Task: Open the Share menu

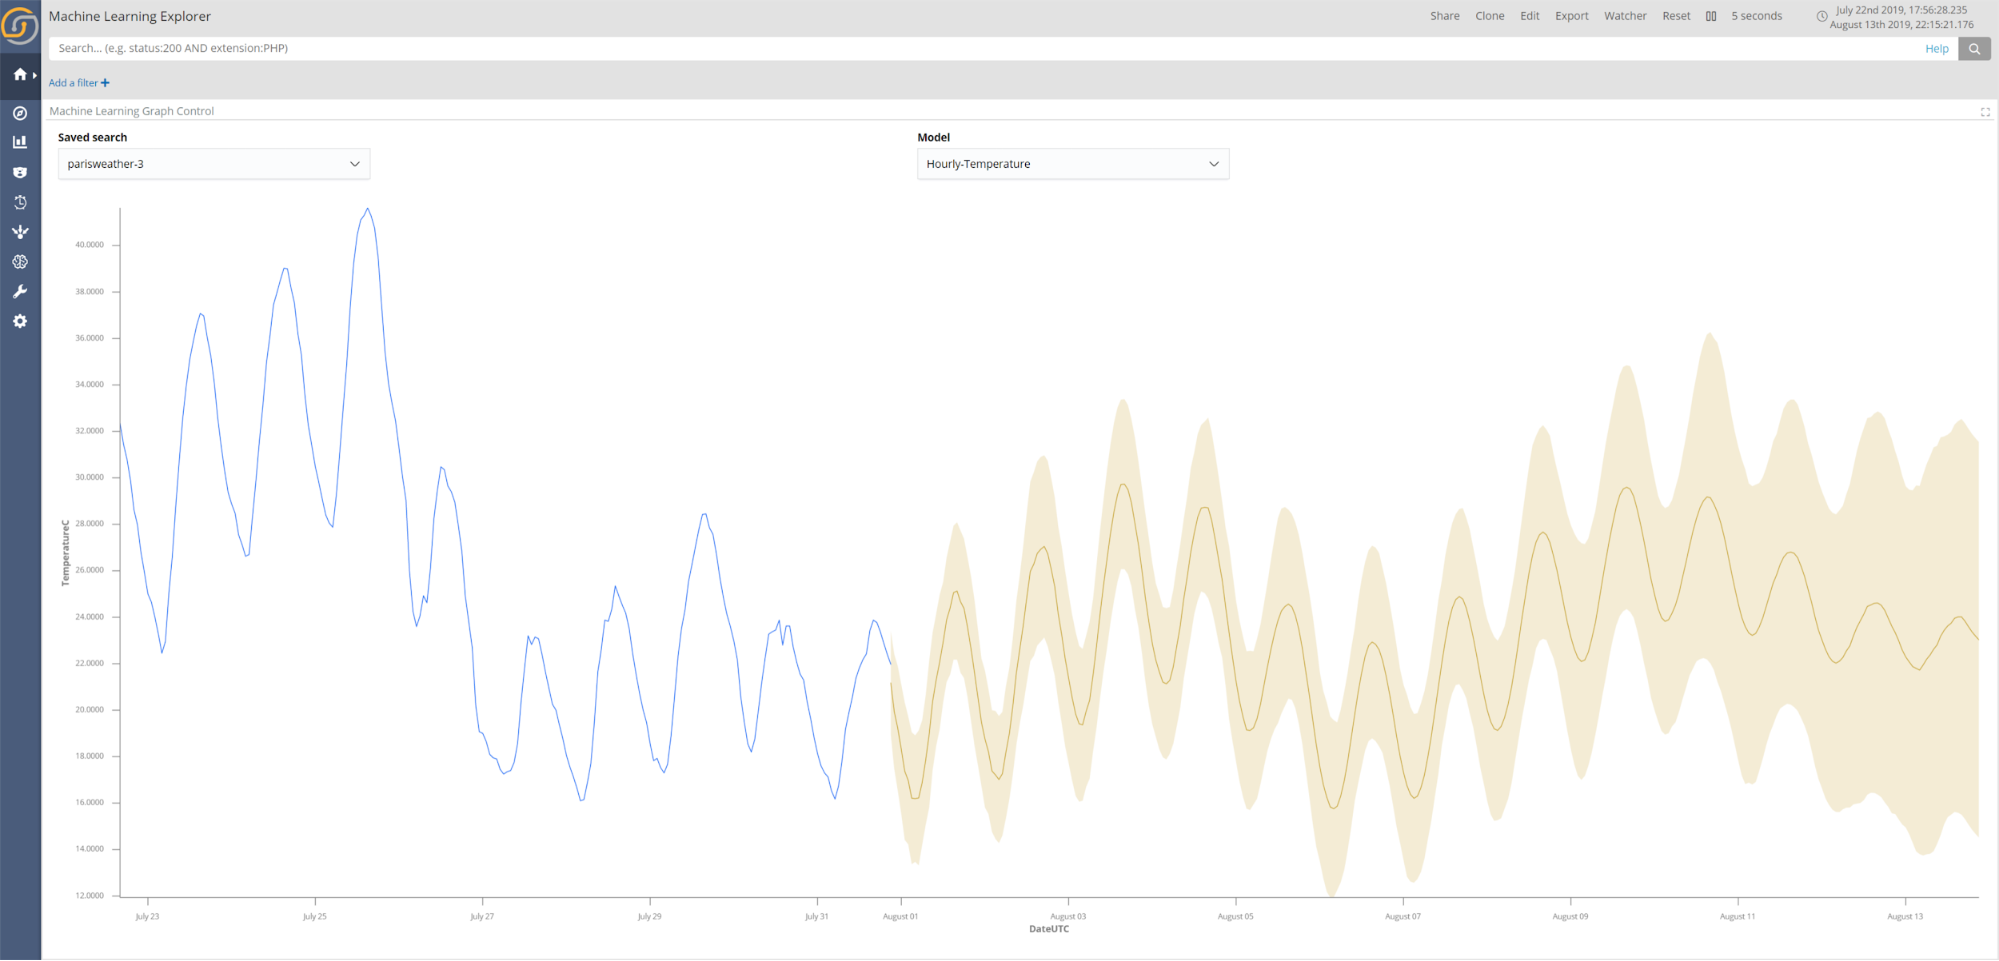Action: pyautogui.click(x=1445, y=16)
